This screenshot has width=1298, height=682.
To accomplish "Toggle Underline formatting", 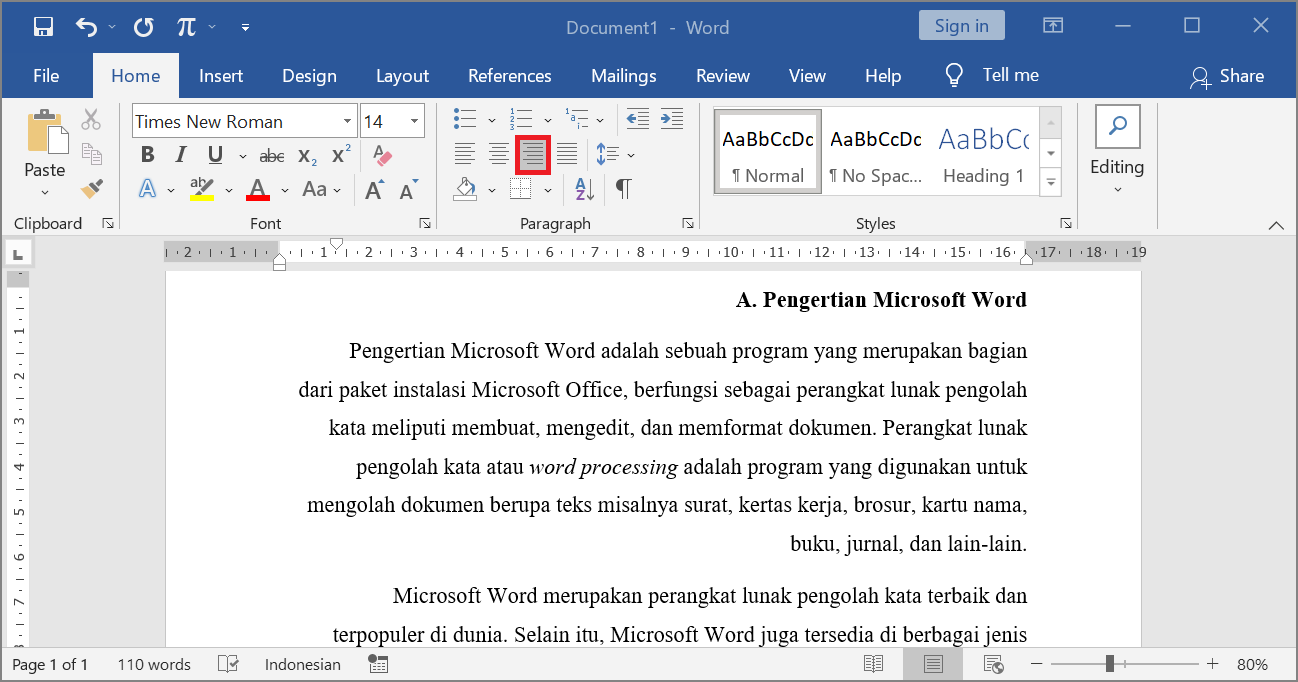I will coord(215,155).
